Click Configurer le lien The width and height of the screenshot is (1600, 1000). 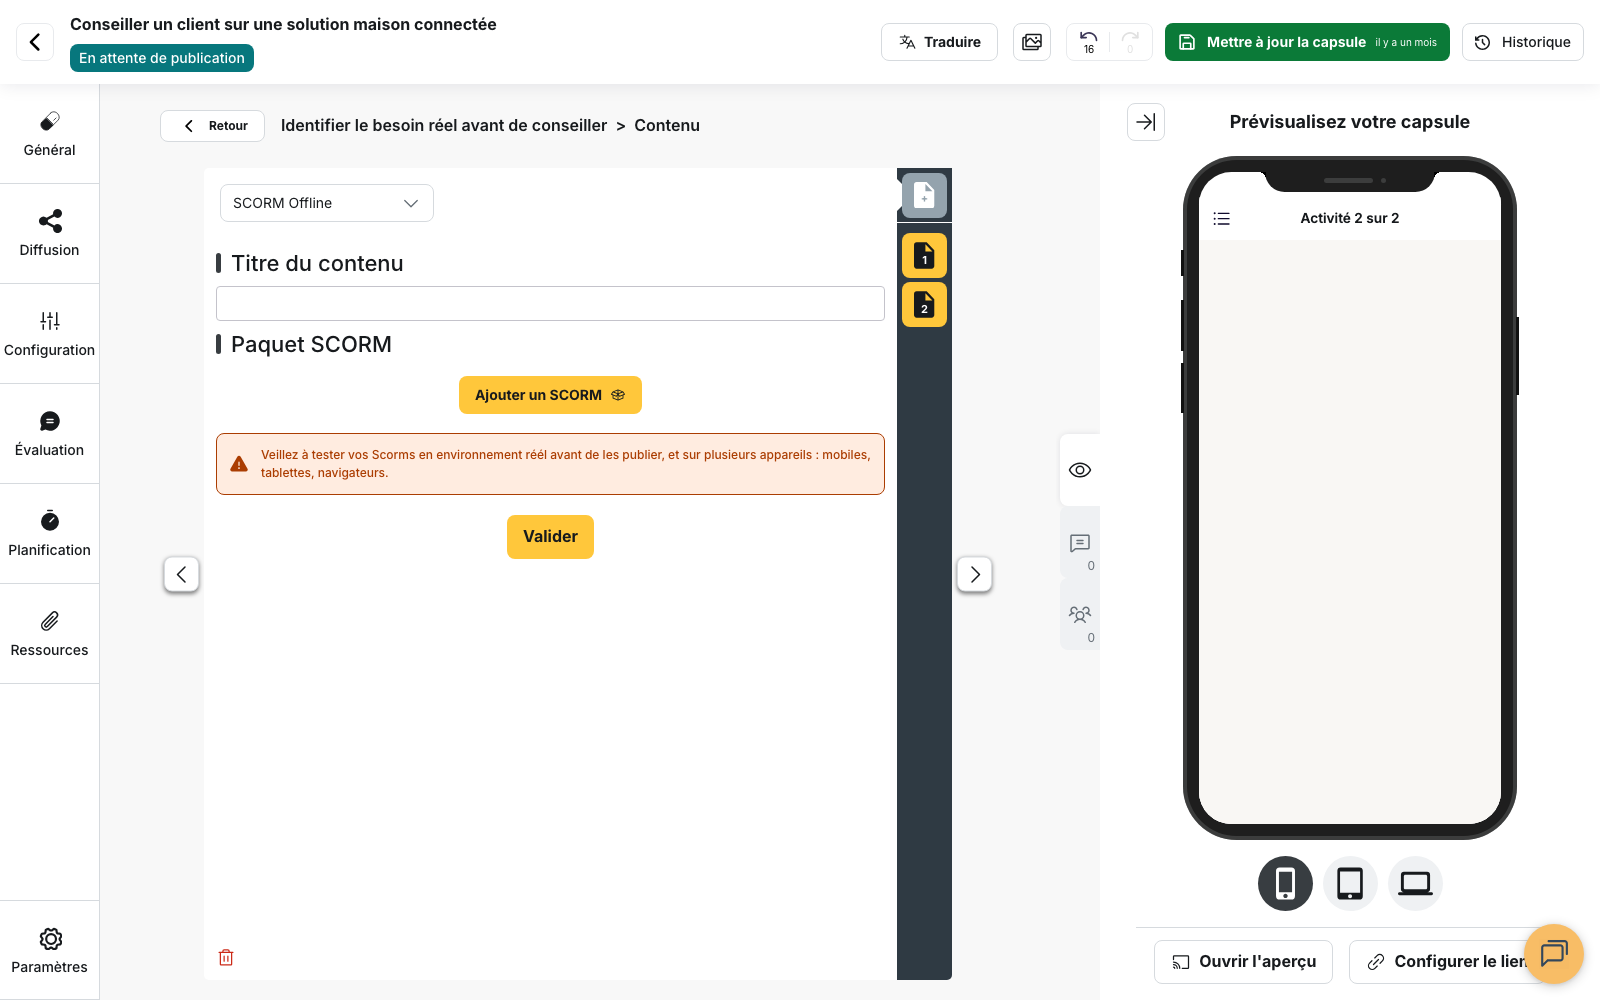1447,962
